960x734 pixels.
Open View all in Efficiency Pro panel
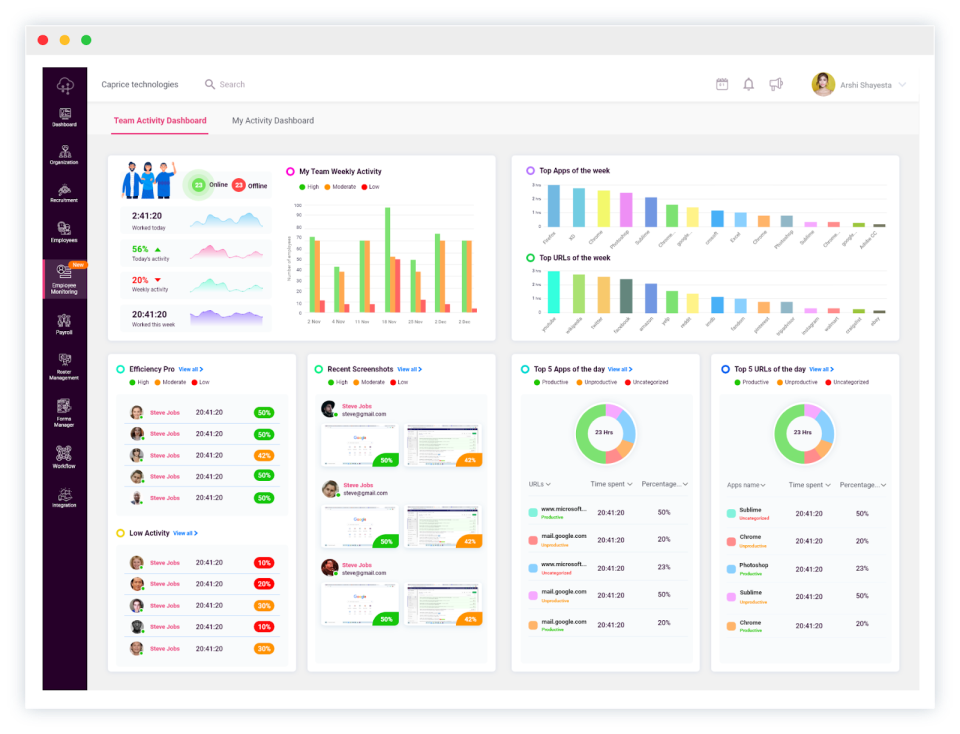coord(190,369)
